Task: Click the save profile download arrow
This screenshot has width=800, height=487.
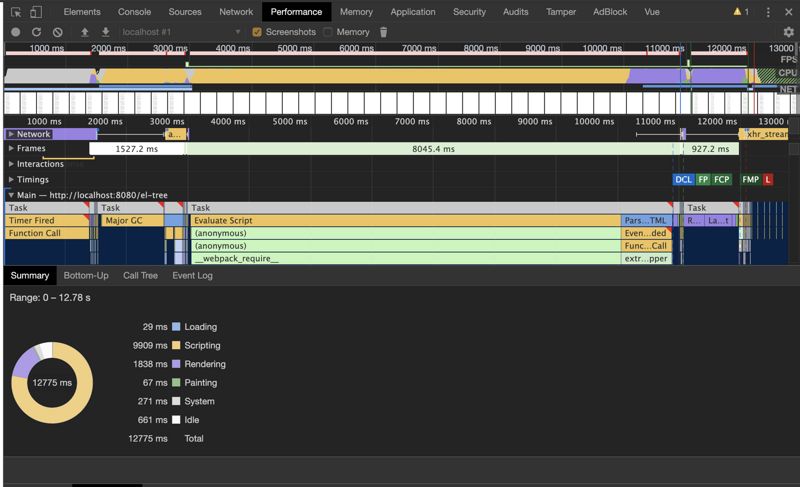Action: click(x=105, y=32)
